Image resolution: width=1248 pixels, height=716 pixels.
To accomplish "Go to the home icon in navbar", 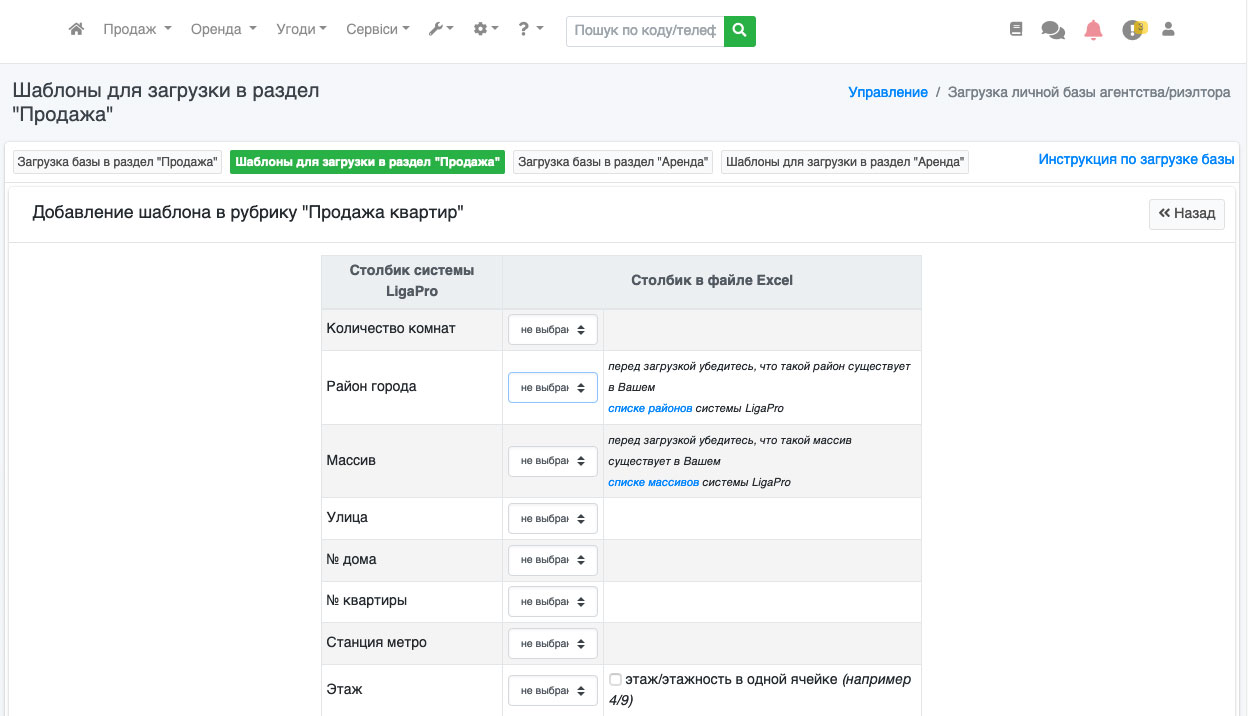I will click(x=76, y=30).
